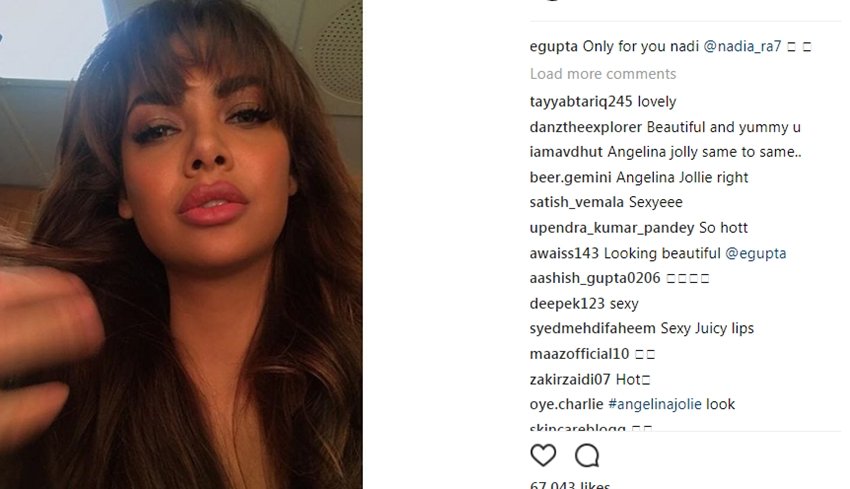Image resolution: width=850 pixels, height=489 pixels.
Task: Open the @egupta mention in awaiss143's comment
Action: tap(755, 253)
